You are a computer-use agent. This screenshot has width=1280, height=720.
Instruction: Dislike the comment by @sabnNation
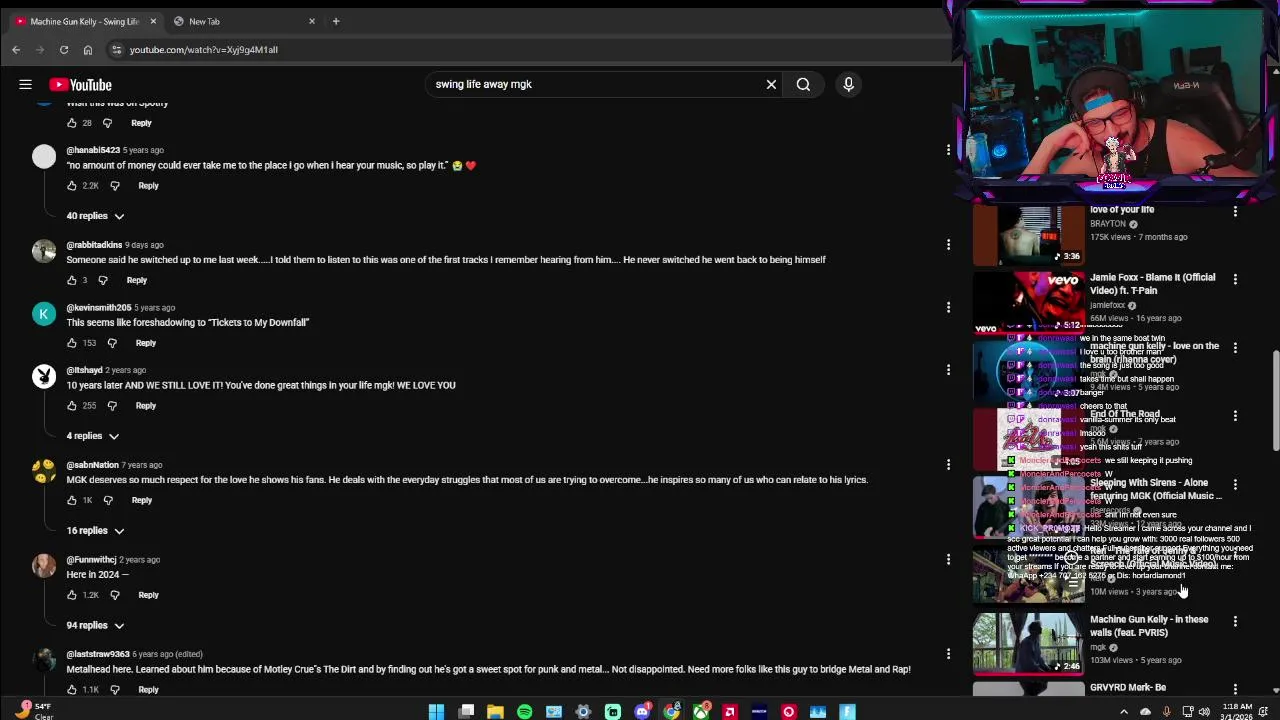point(108,500)
